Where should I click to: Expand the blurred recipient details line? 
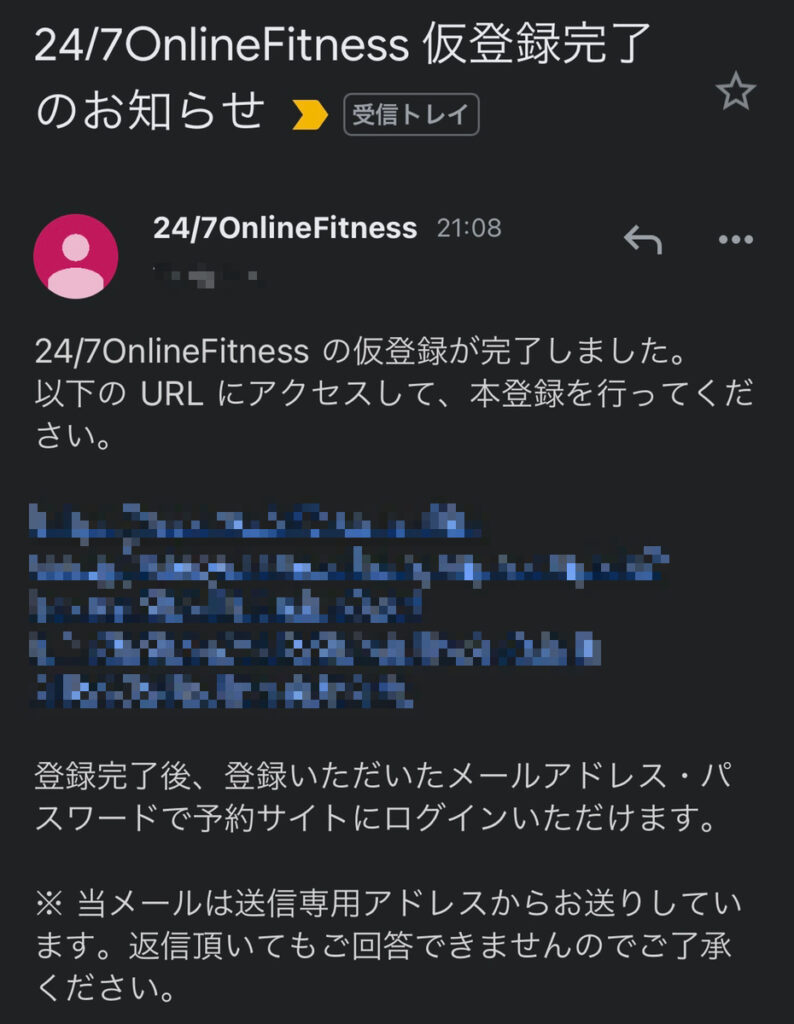pos(206,275)
